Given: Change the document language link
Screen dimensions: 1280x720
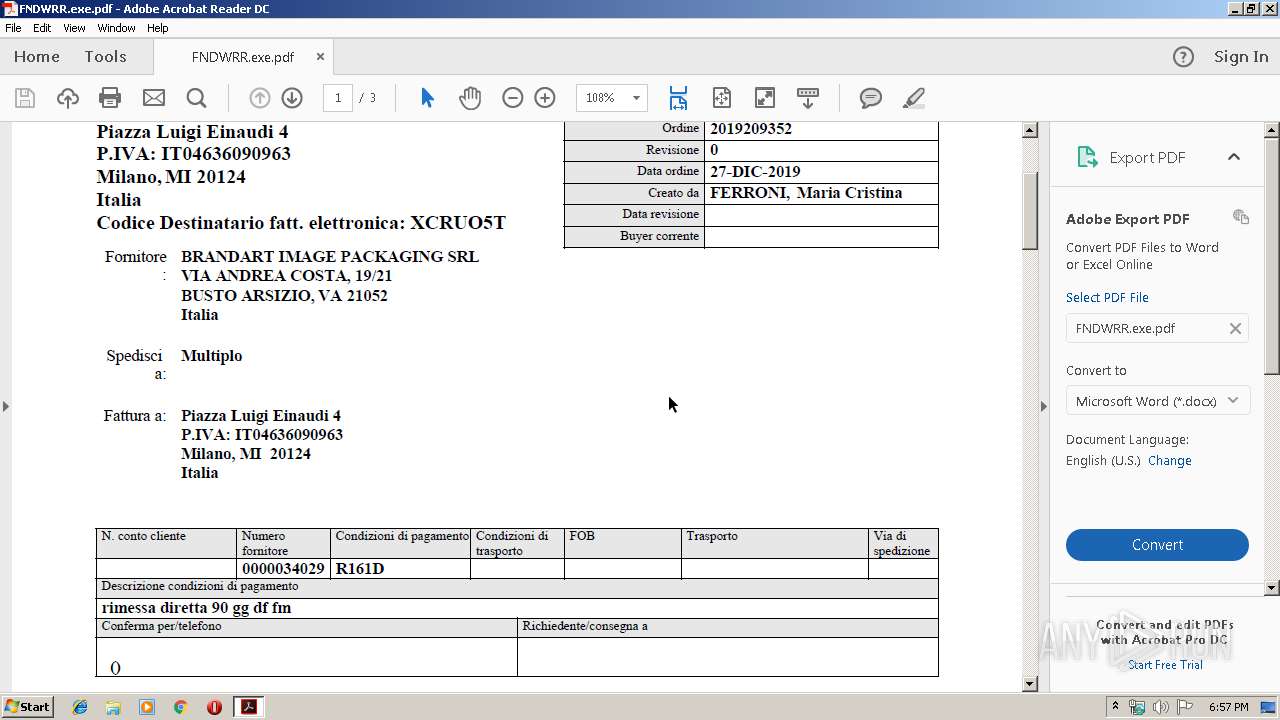Looking at the screenshot, I should tap(1170, 461).
